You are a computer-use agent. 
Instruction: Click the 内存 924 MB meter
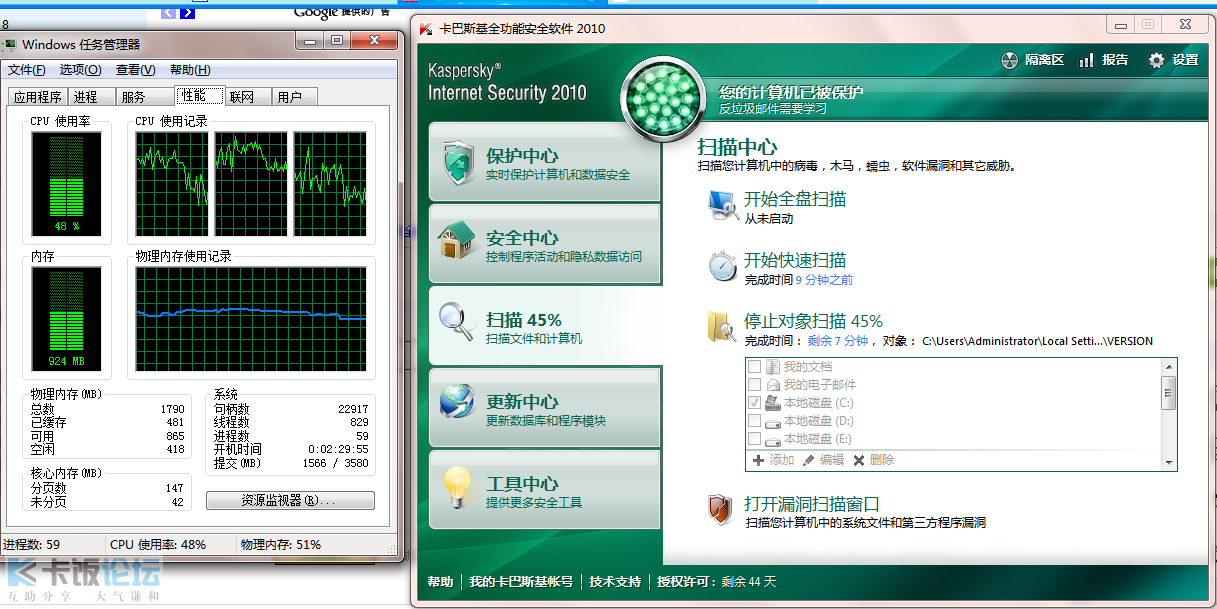(x=66, y=318)
